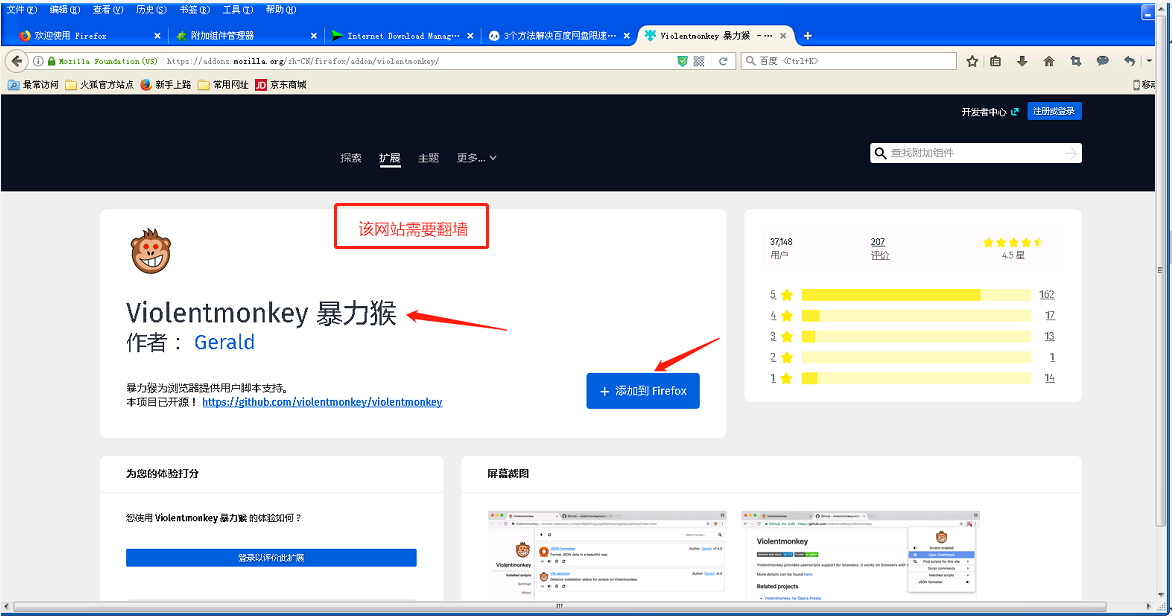Open the bookmarks list toolbar icon
Image resolution: width=1172 pixels, height=616 pixels.
tap(996, 61)
